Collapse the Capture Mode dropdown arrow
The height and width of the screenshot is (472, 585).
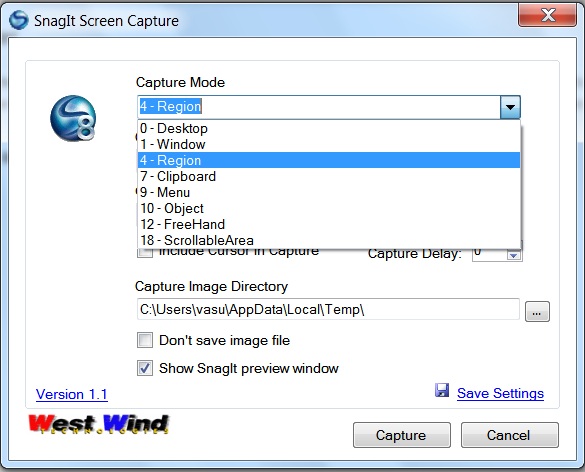pos(510,107)
